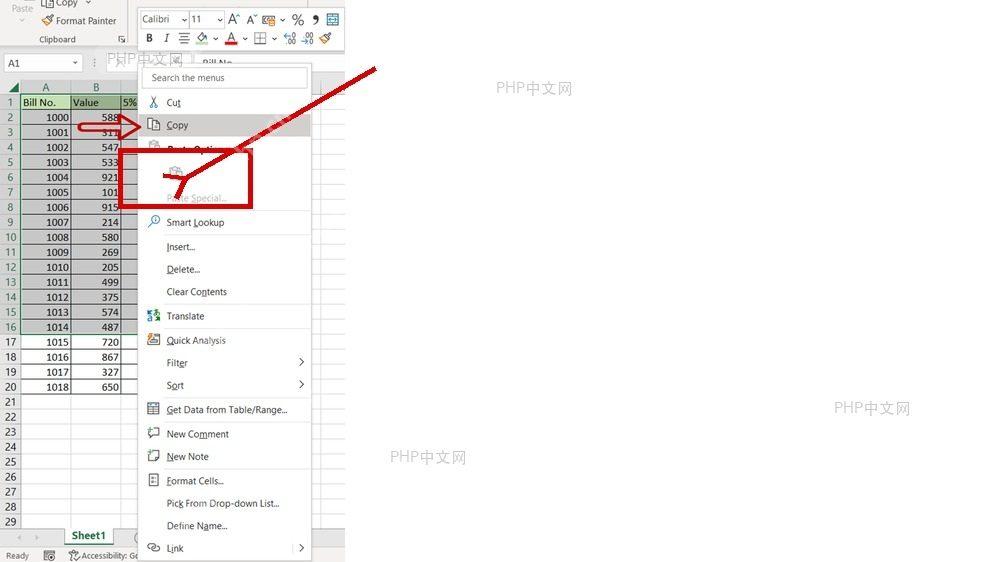Choose Define Name... from the context menu
1000x562 pixels.
pyautogui.click(x=224, y=526)
